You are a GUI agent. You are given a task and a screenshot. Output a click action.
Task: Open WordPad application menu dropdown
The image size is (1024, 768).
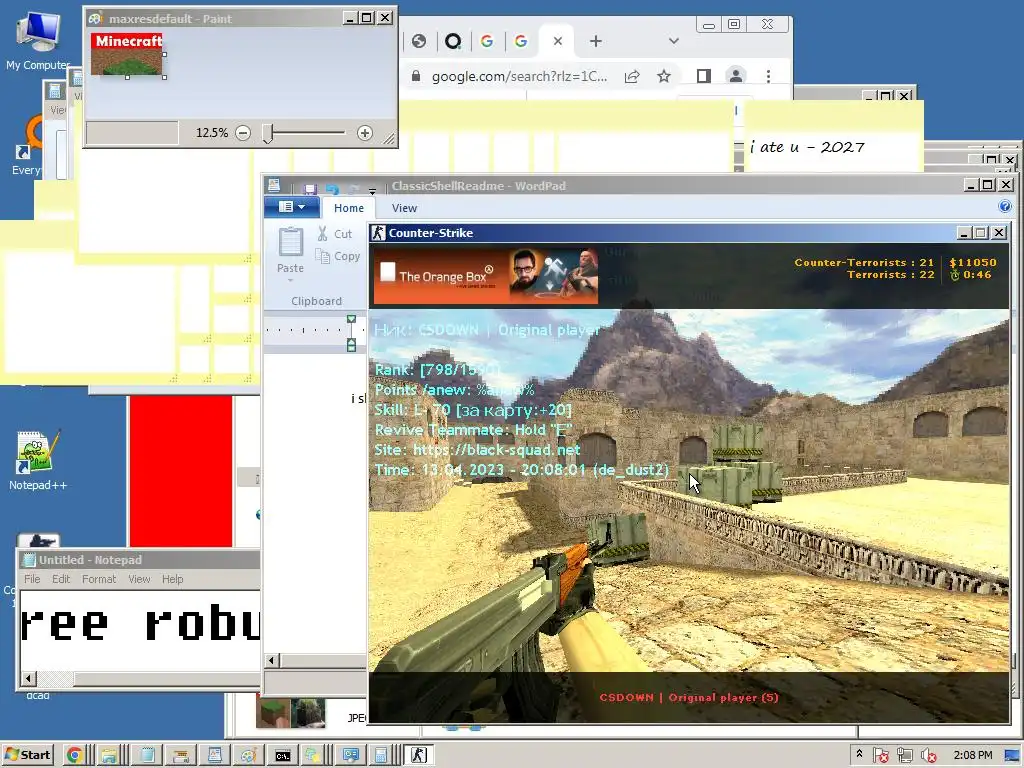tap(292, 207)
